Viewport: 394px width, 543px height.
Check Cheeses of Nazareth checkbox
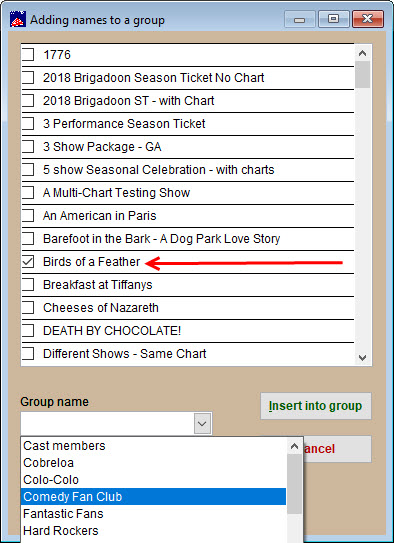(x=28, y=308)
